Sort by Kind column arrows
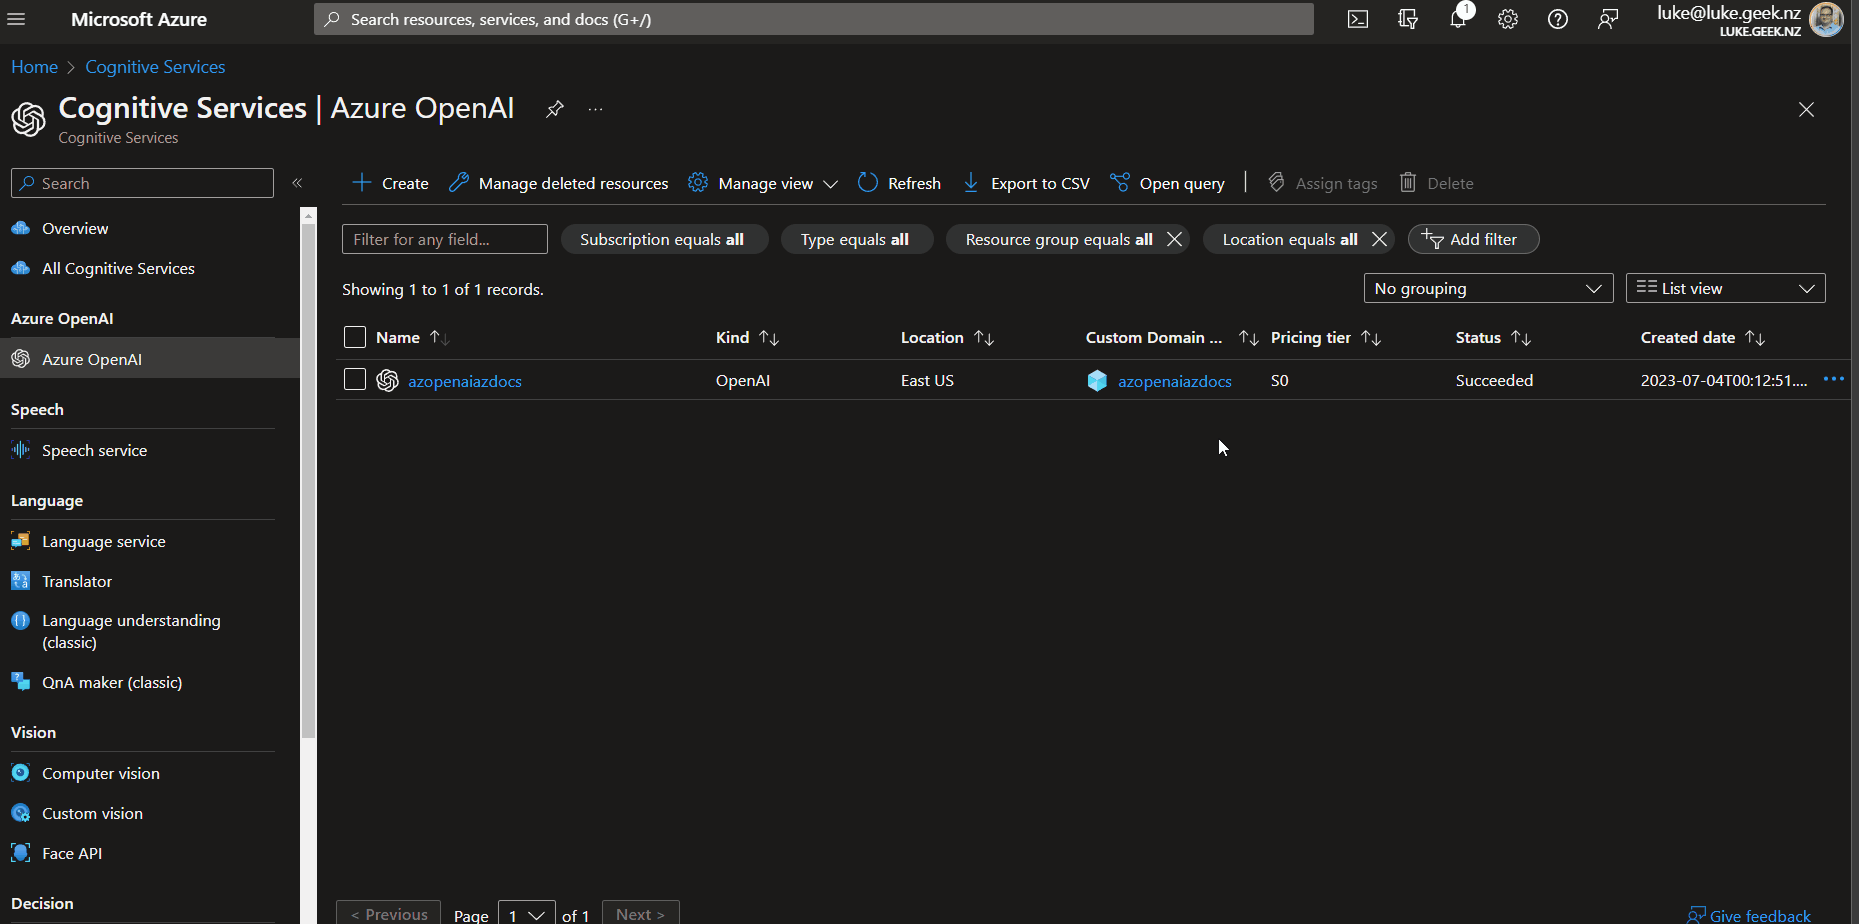Viewport: 1859px width, 924px height. click(x=769, y=338)
